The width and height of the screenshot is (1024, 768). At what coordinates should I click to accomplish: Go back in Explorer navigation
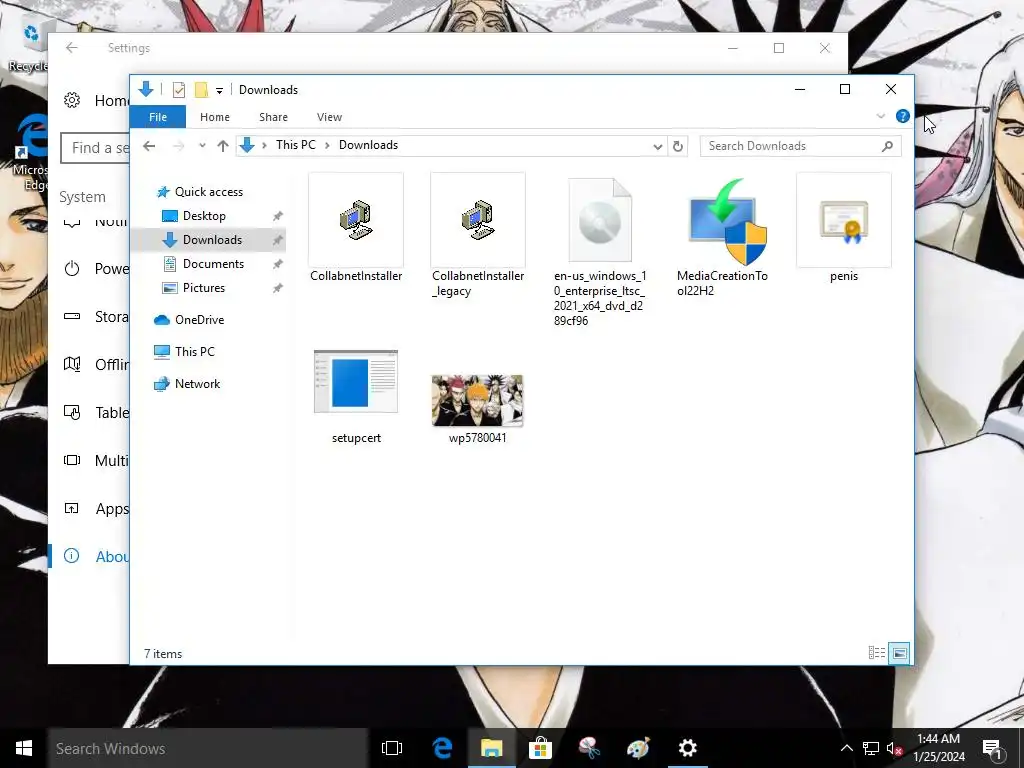[x=149, y=146]
